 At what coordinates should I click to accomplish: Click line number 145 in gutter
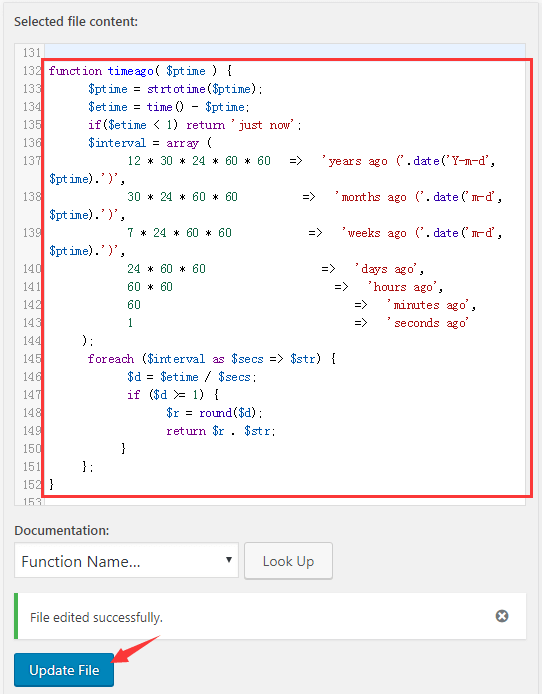pyautogui.click(x=32, y=359)
